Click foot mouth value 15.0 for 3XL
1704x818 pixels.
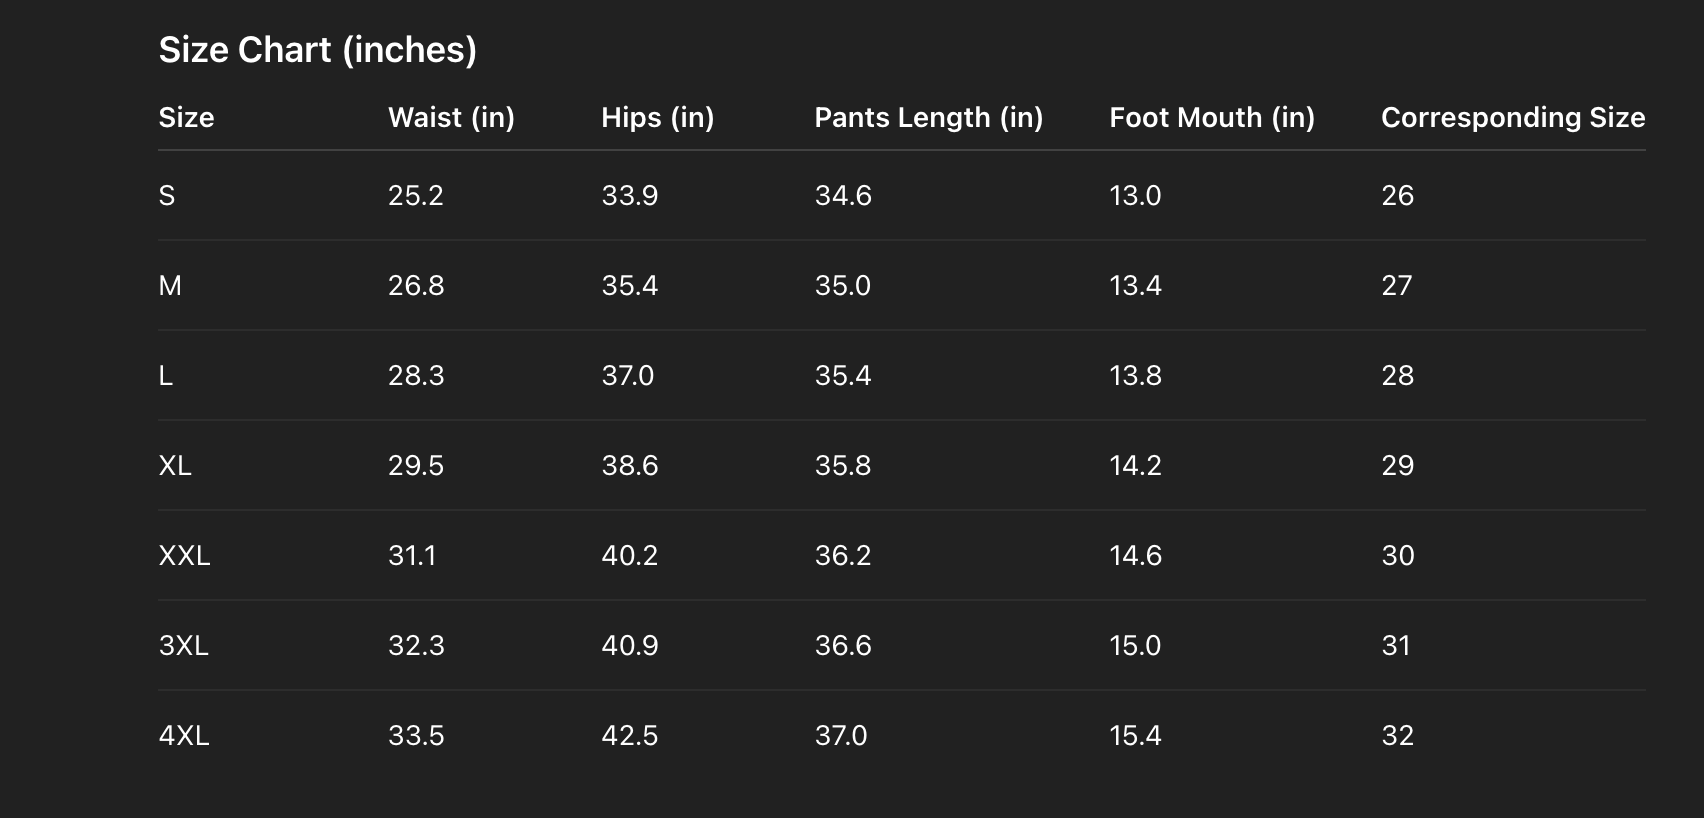[1135, 646]
